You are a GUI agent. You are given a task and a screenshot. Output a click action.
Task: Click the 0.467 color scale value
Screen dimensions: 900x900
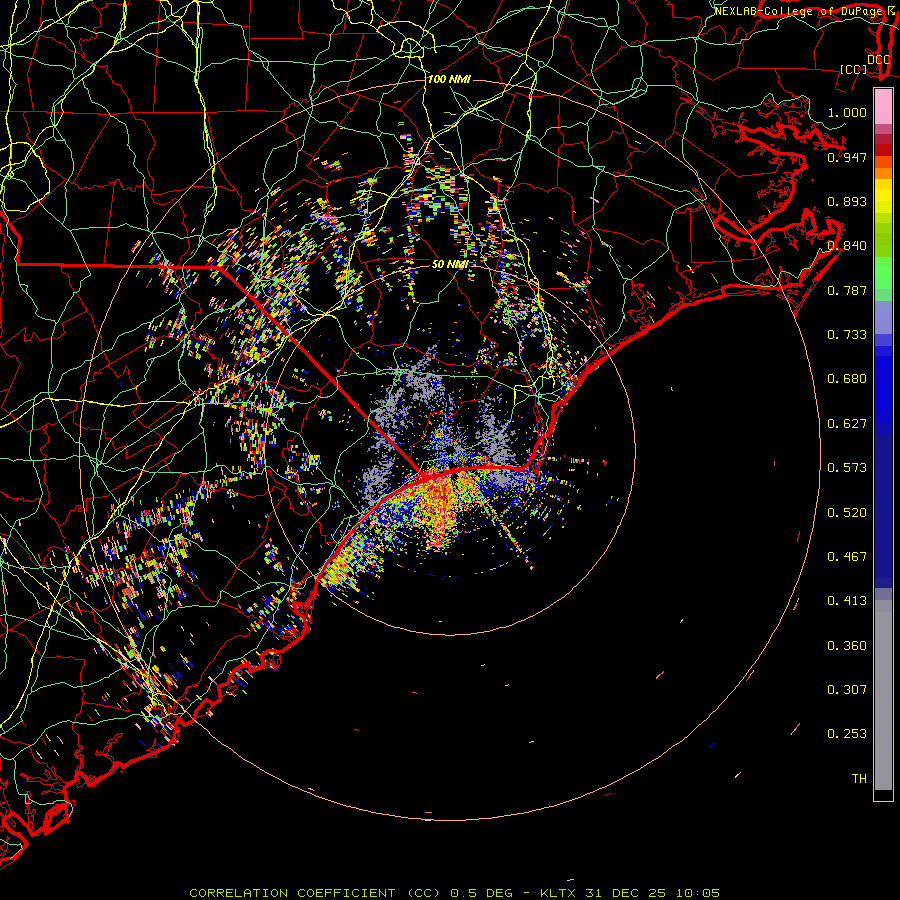[x=847, y=556]
